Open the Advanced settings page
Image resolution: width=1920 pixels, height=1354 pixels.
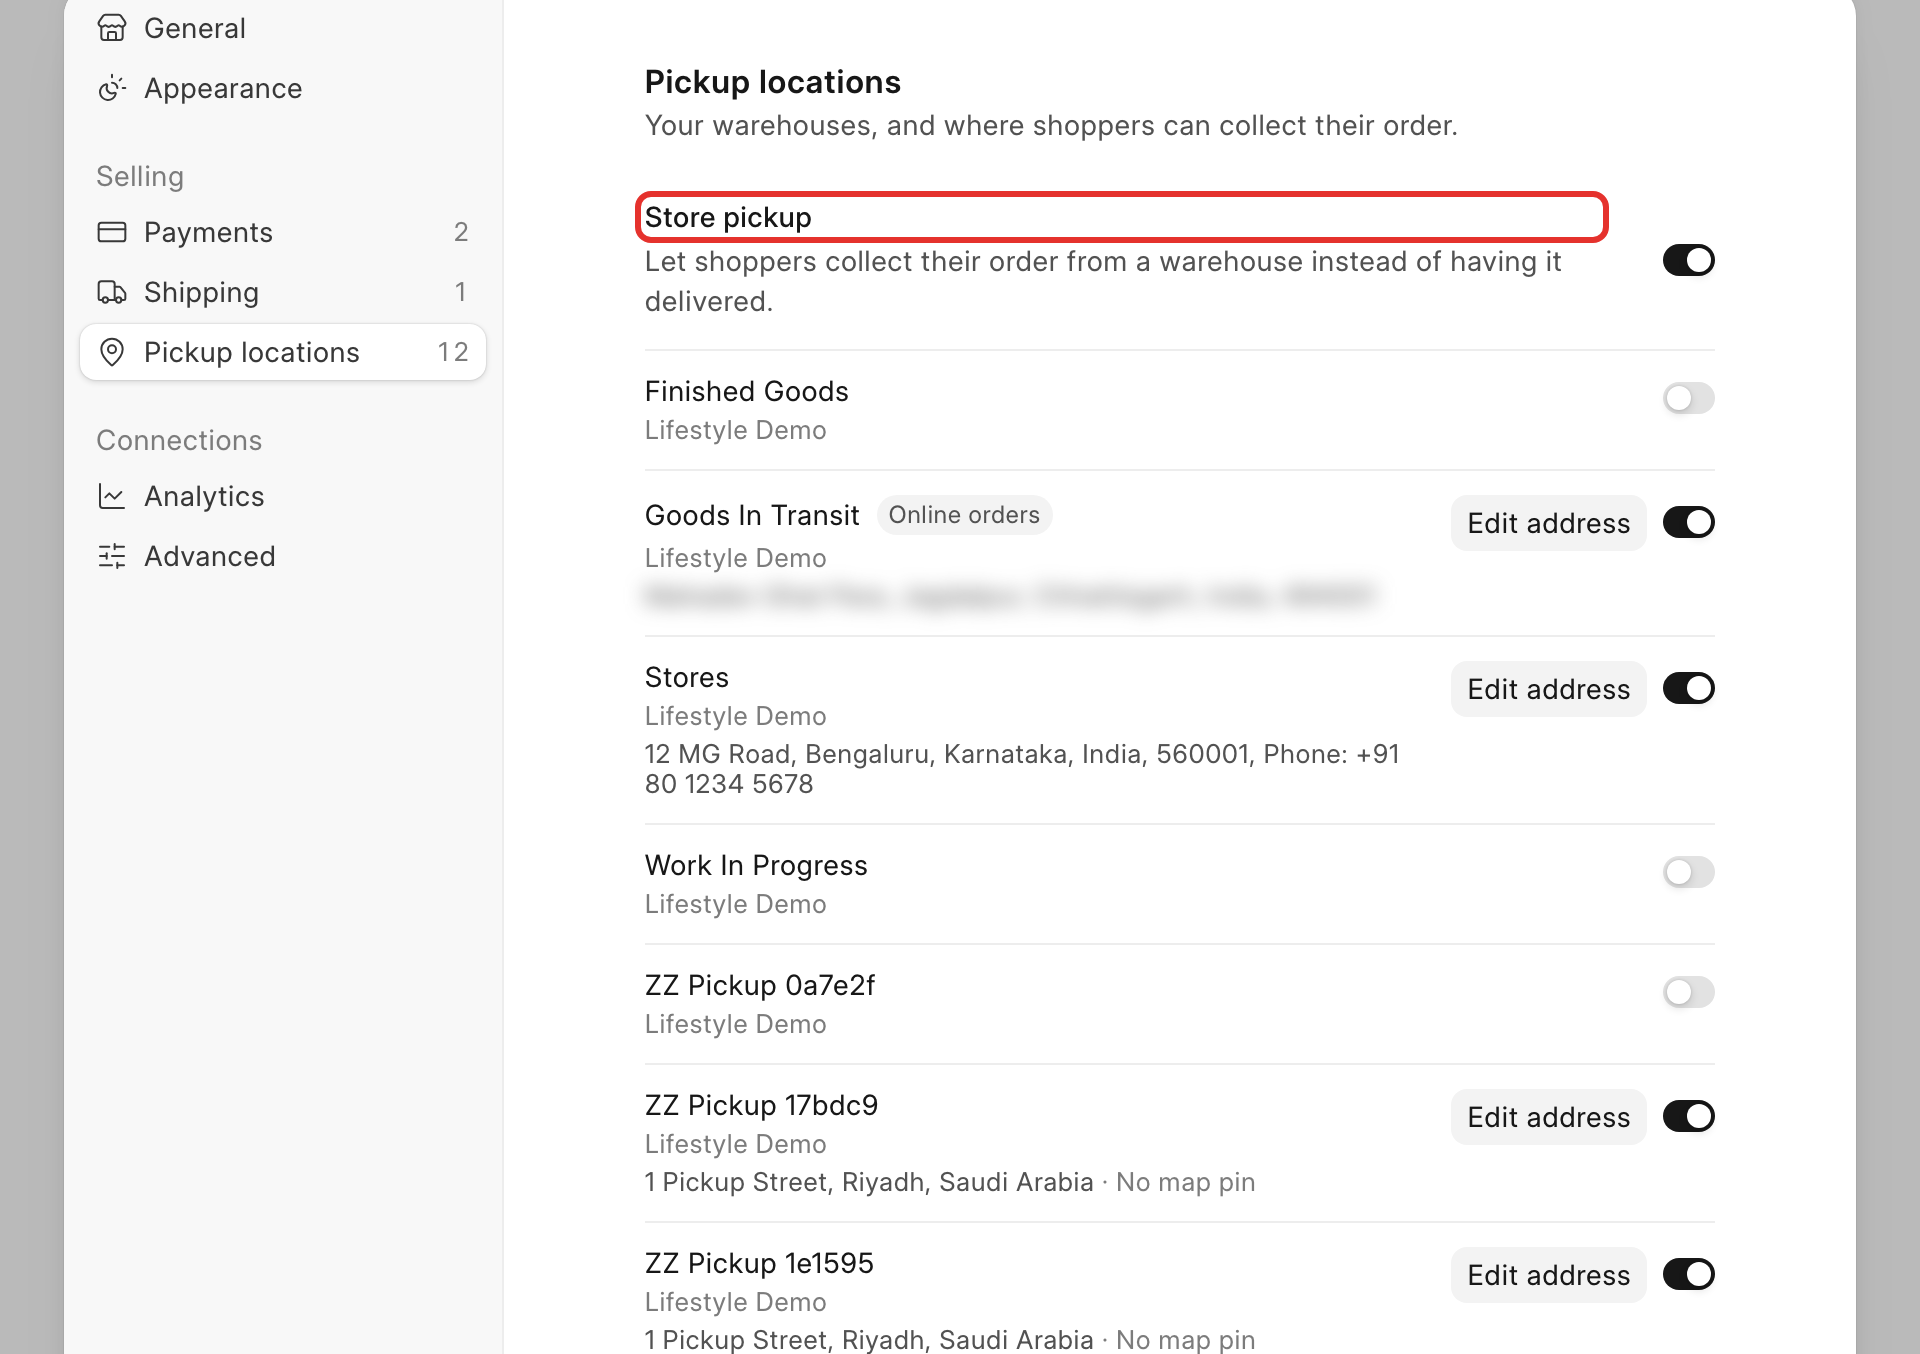click(x=283, y=556)
